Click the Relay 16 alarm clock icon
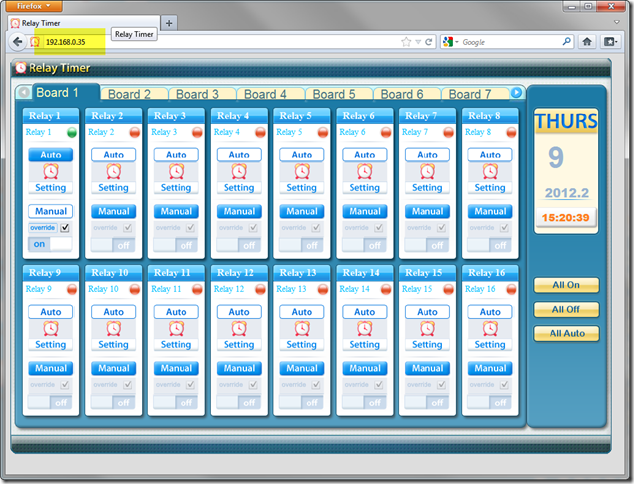Viewport: 634px width, 484px height. [490, 328]
